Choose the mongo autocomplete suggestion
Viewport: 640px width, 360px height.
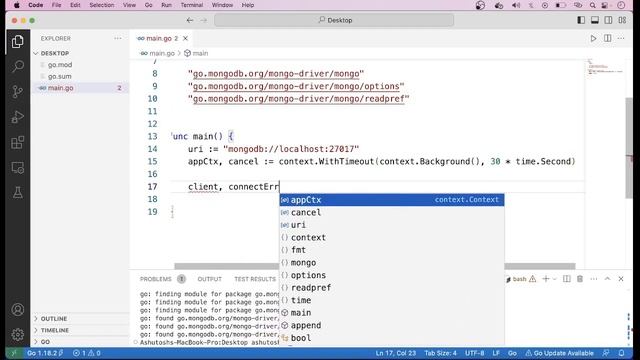392,263
